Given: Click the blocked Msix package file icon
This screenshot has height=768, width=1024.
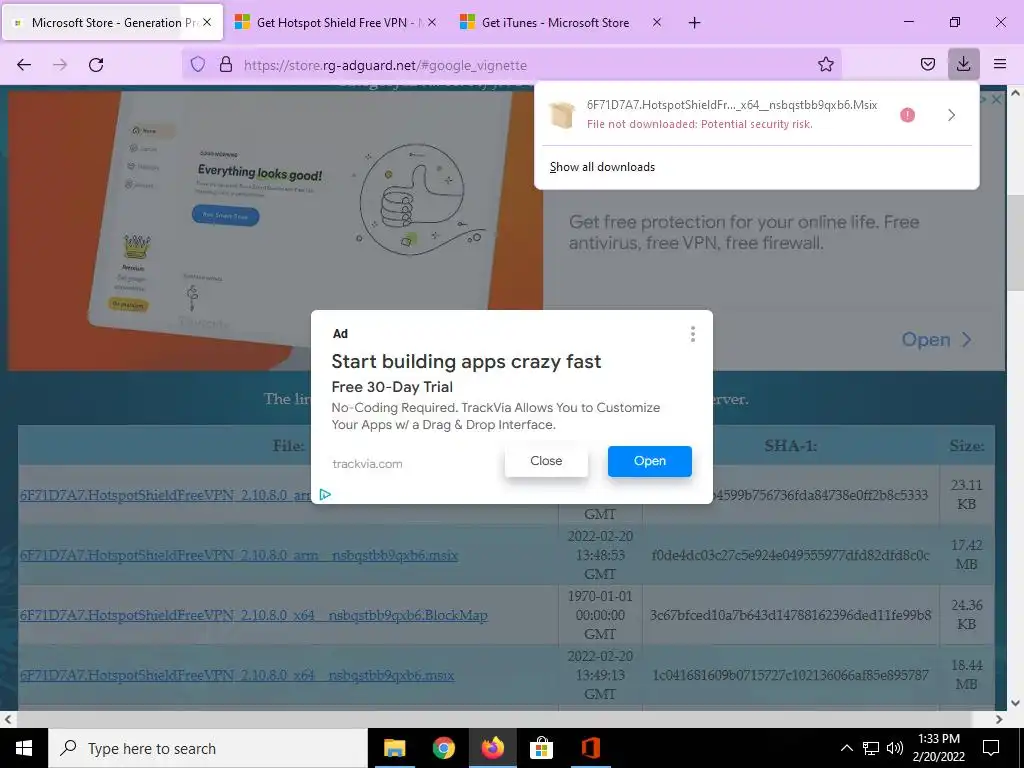Looking at the screenshot, I should tap(561, 115).
